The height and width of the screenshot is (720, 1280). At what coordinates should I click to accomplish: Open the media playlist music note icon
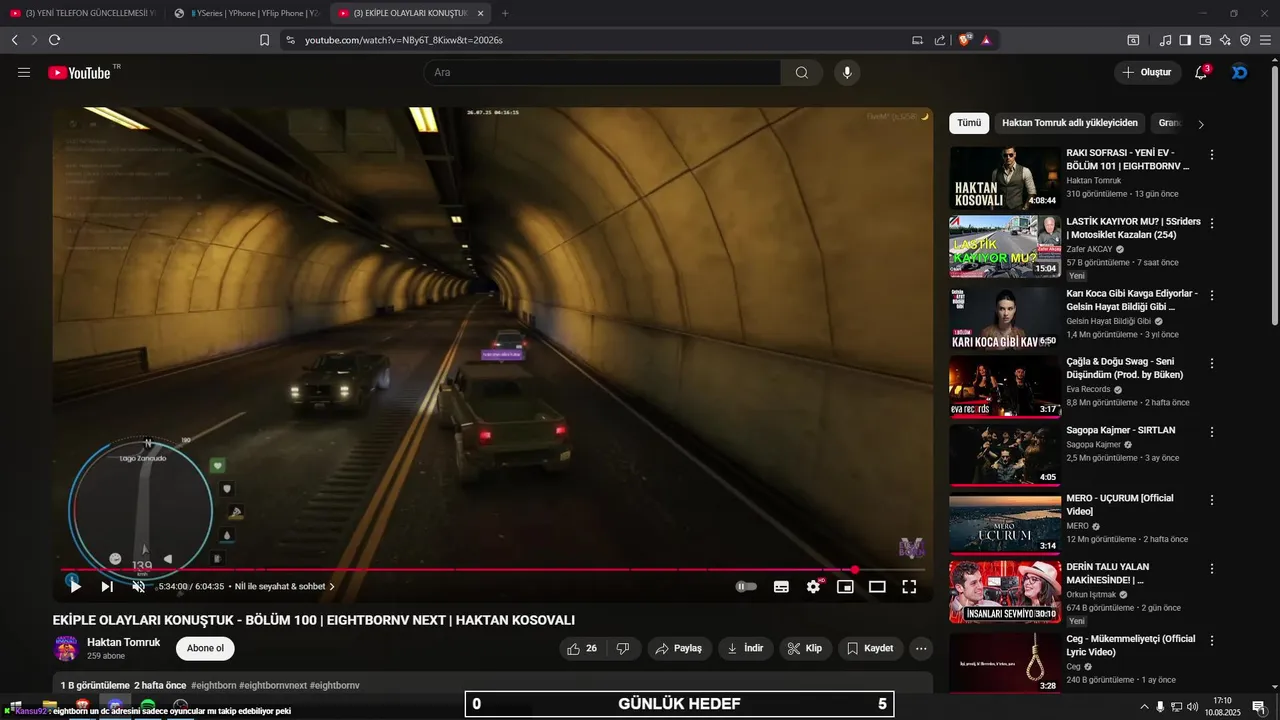(1165, 40)
